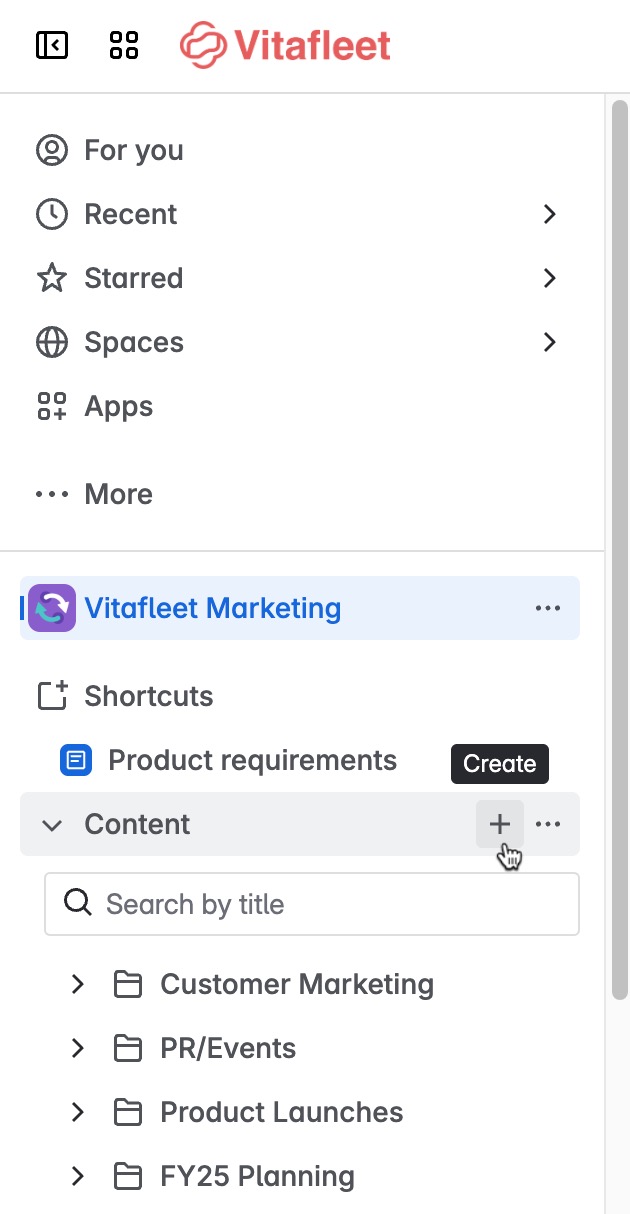The image size is (630, 1214).
Task: Select the FY25 Planning folder
Action: click(257, 1176)
